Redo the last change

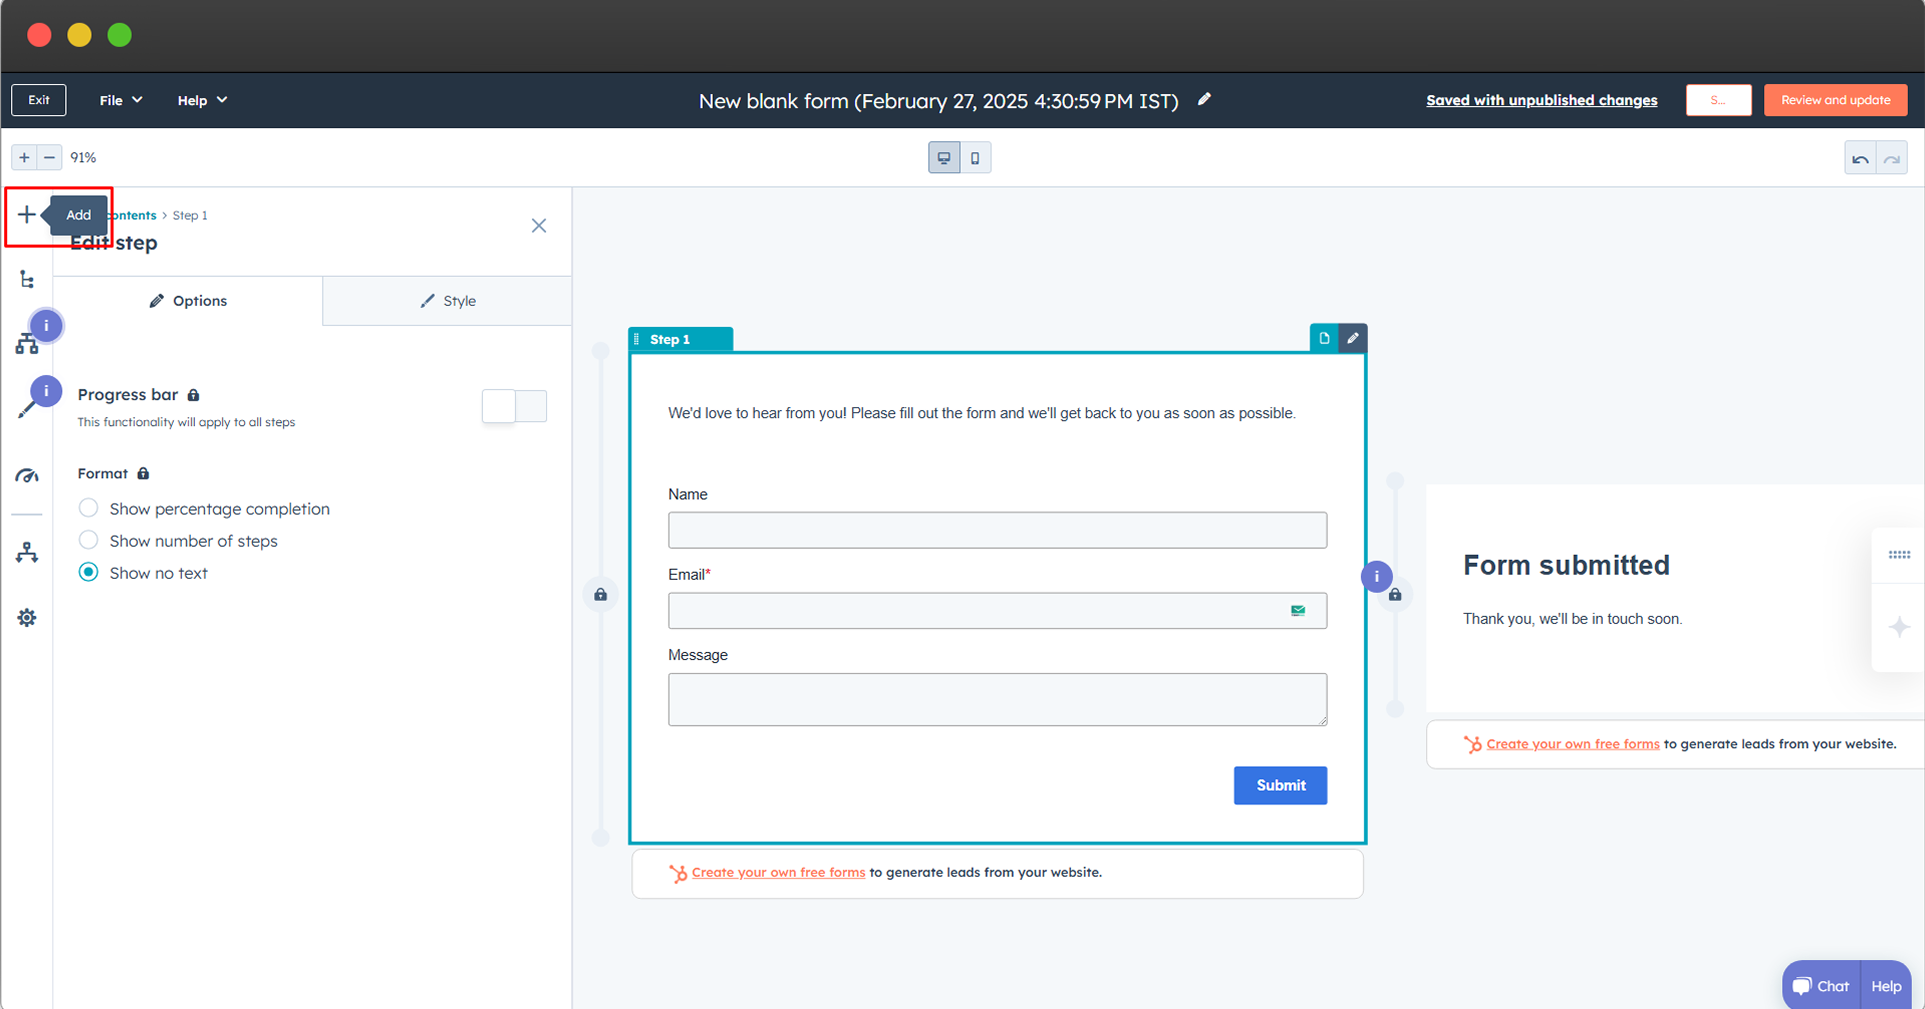[x=1892, y=158]
